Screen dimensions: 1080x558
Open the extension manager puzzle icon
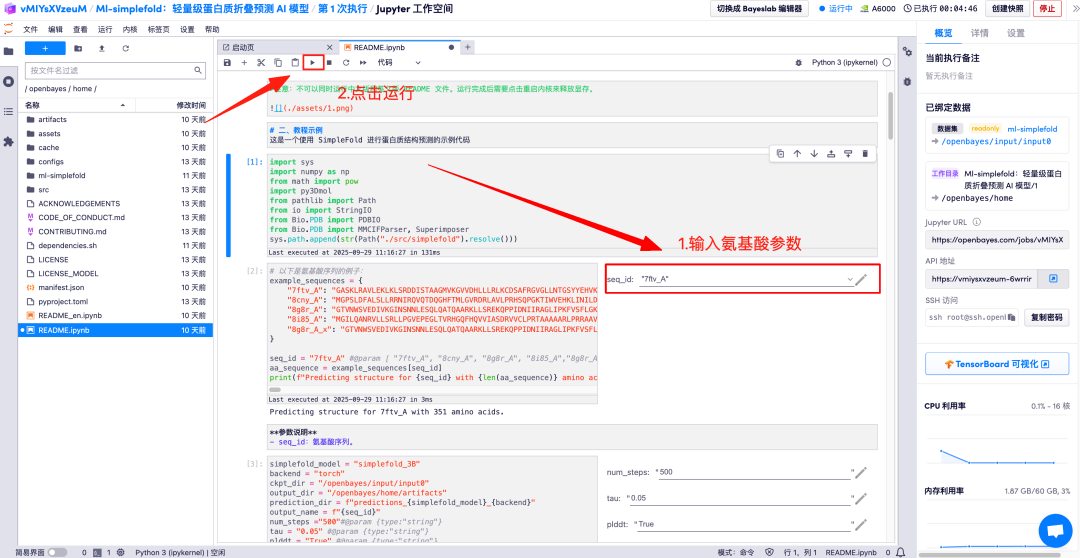tap(9, 142)
